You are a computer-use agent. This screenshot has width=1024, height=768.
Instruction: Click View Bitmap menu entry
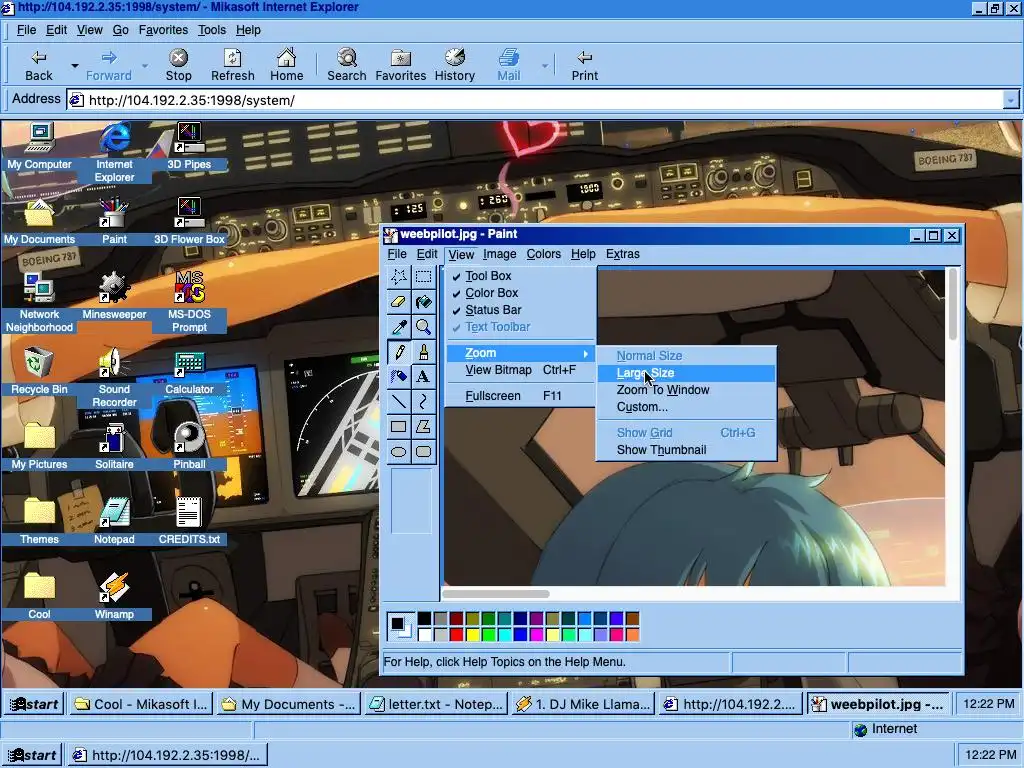[x=520, y=370]
